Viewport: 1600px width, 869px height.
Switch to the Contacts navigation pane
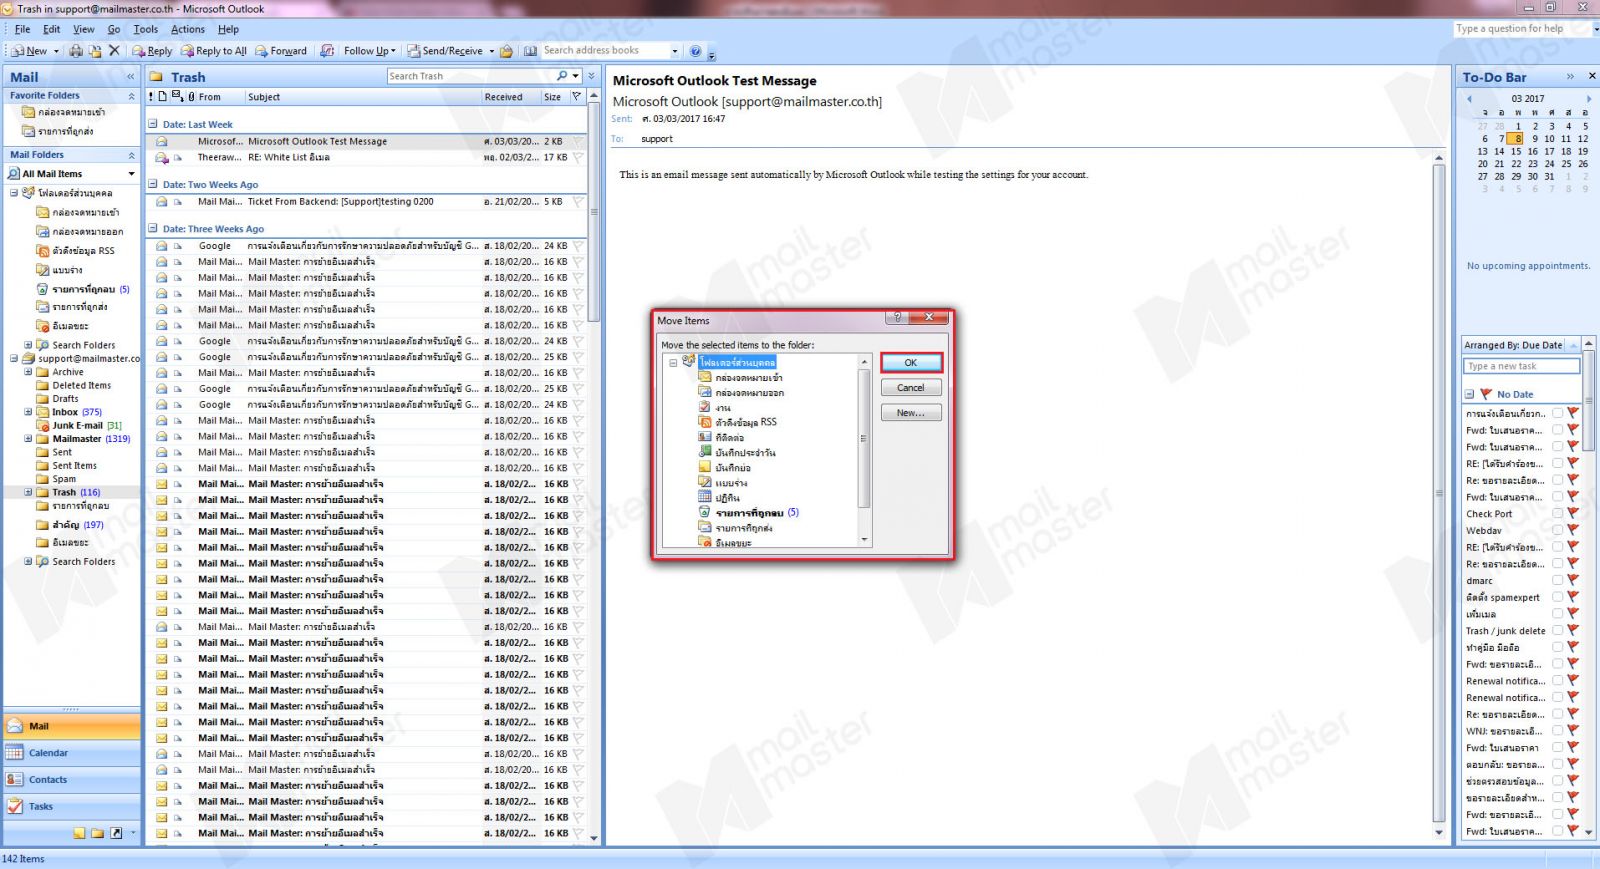point(72,780)
